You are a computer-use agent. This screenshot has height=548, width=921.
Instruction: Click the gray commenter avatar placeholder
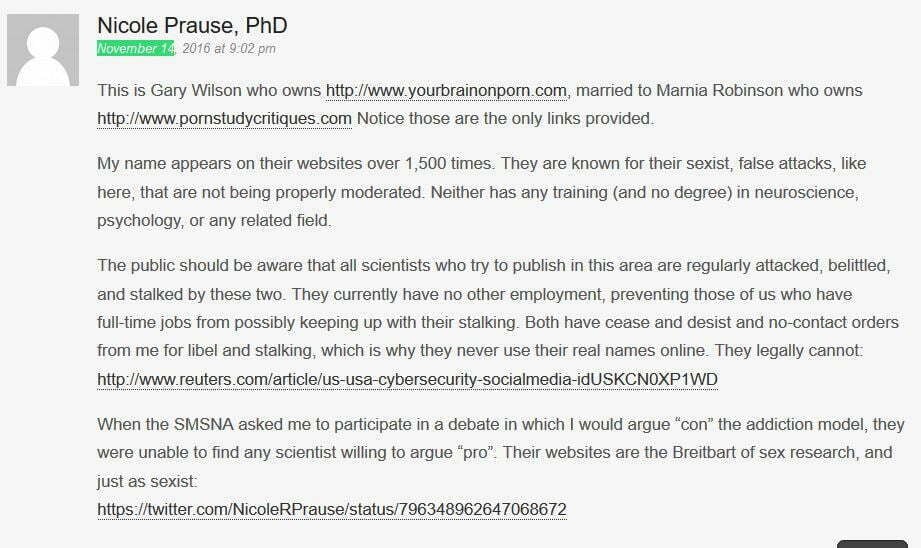click(x=45, y=50)
